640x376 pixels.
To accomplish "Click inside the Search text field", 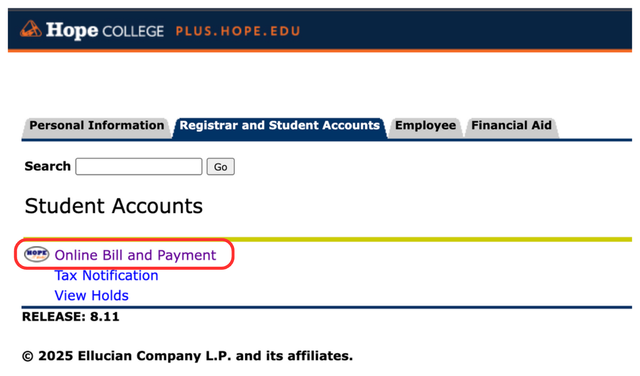I will pyautogui.click(x=139, y=167).
